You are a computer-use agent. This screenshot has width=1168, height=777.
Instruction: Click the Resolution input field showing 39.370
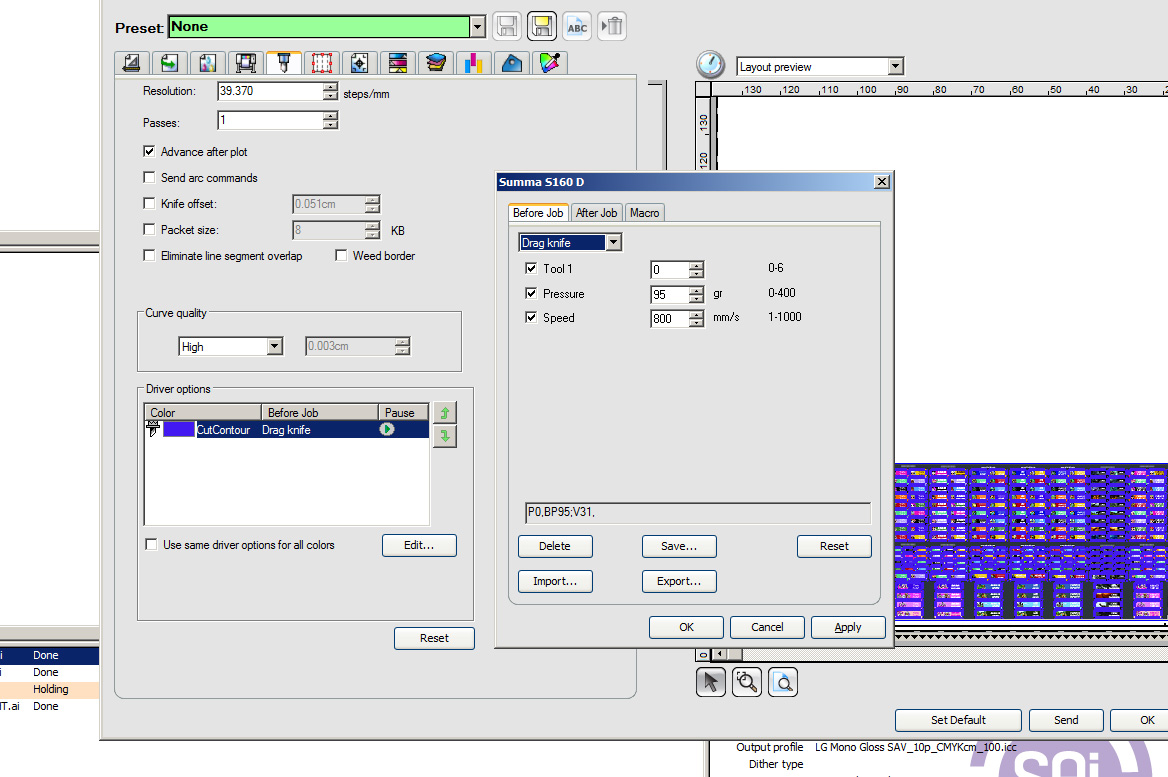(270, 91)
